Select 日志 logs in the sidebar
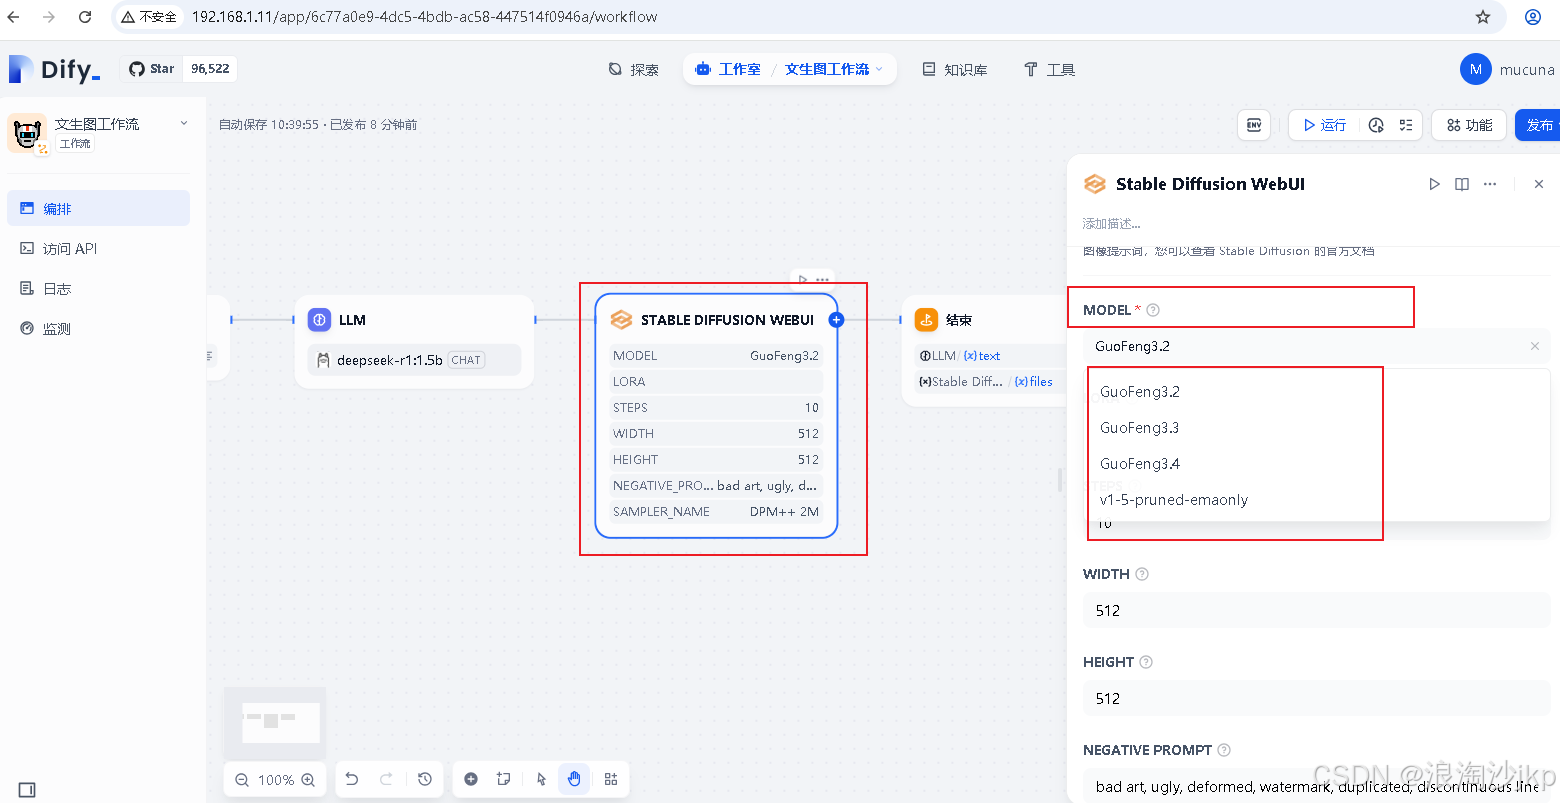Viewport: 1560px width, 803px height. 98,288
